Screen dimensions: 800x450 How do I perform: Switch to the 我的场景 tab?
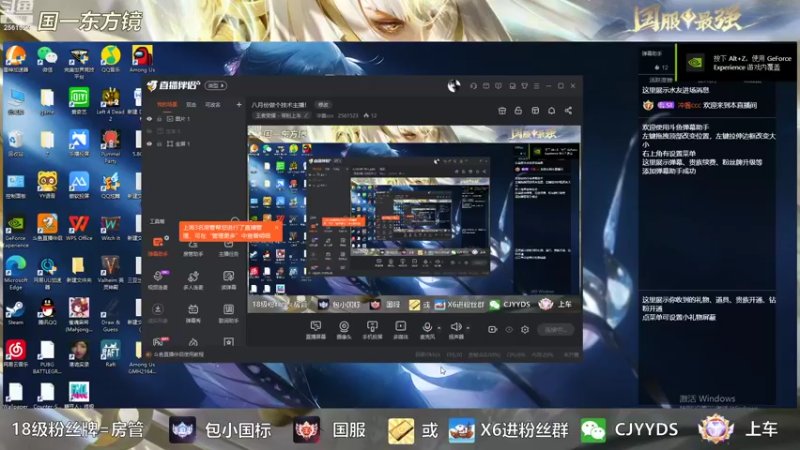[167, 105]
